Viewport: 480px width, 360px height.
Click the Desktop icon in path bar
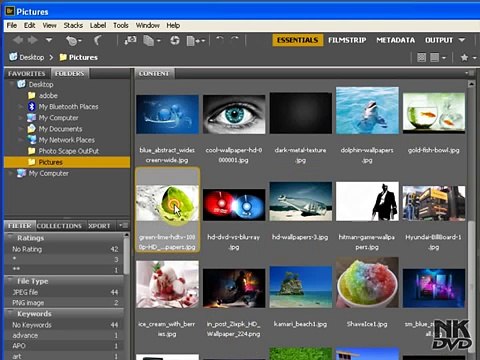tap(13, 57)
